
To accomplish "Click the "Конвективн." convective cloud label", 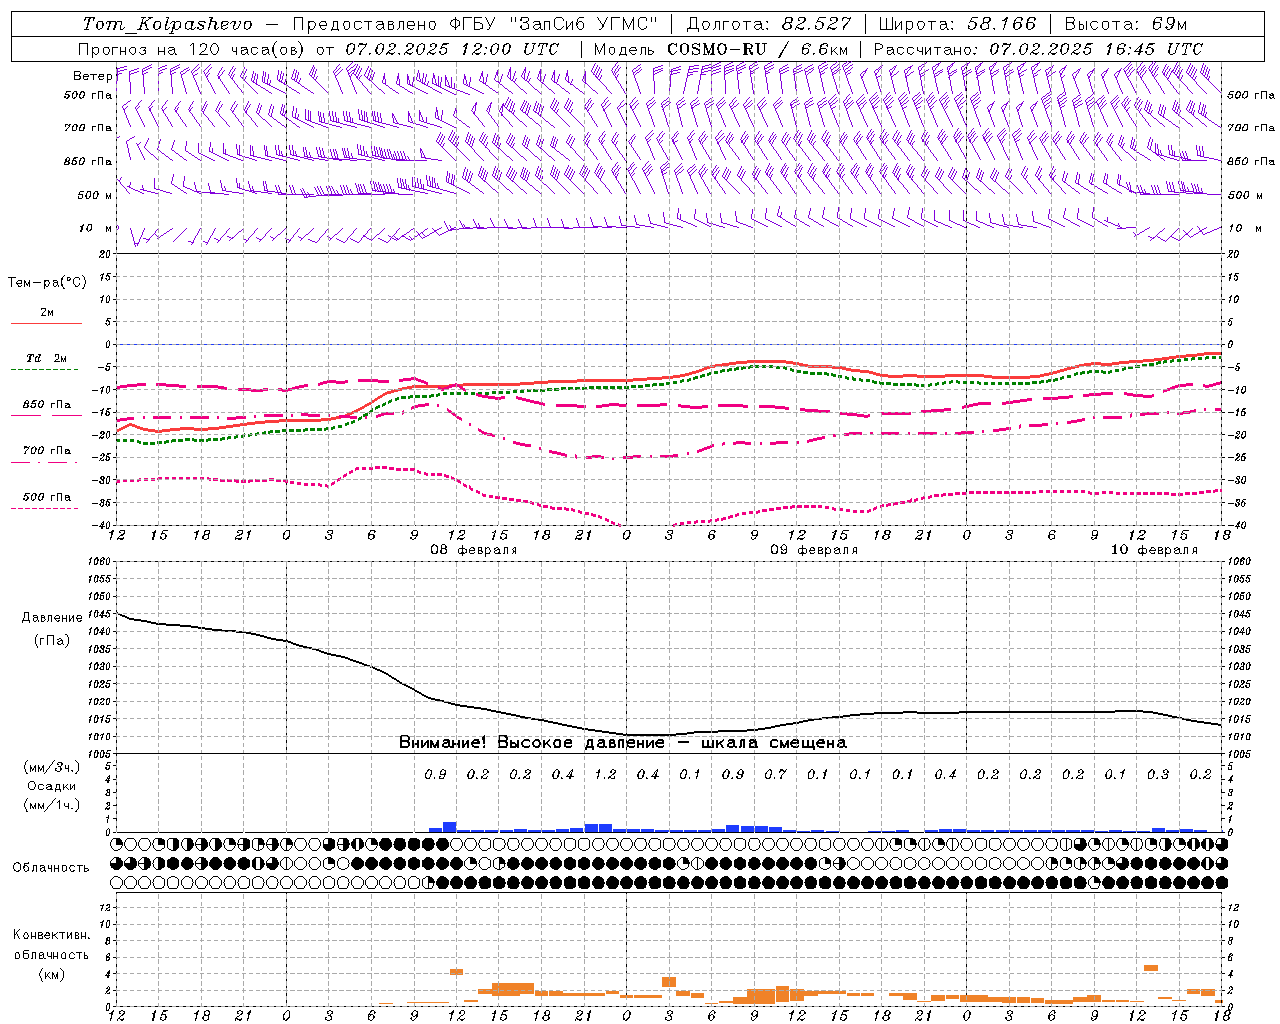I will (51, 935).
